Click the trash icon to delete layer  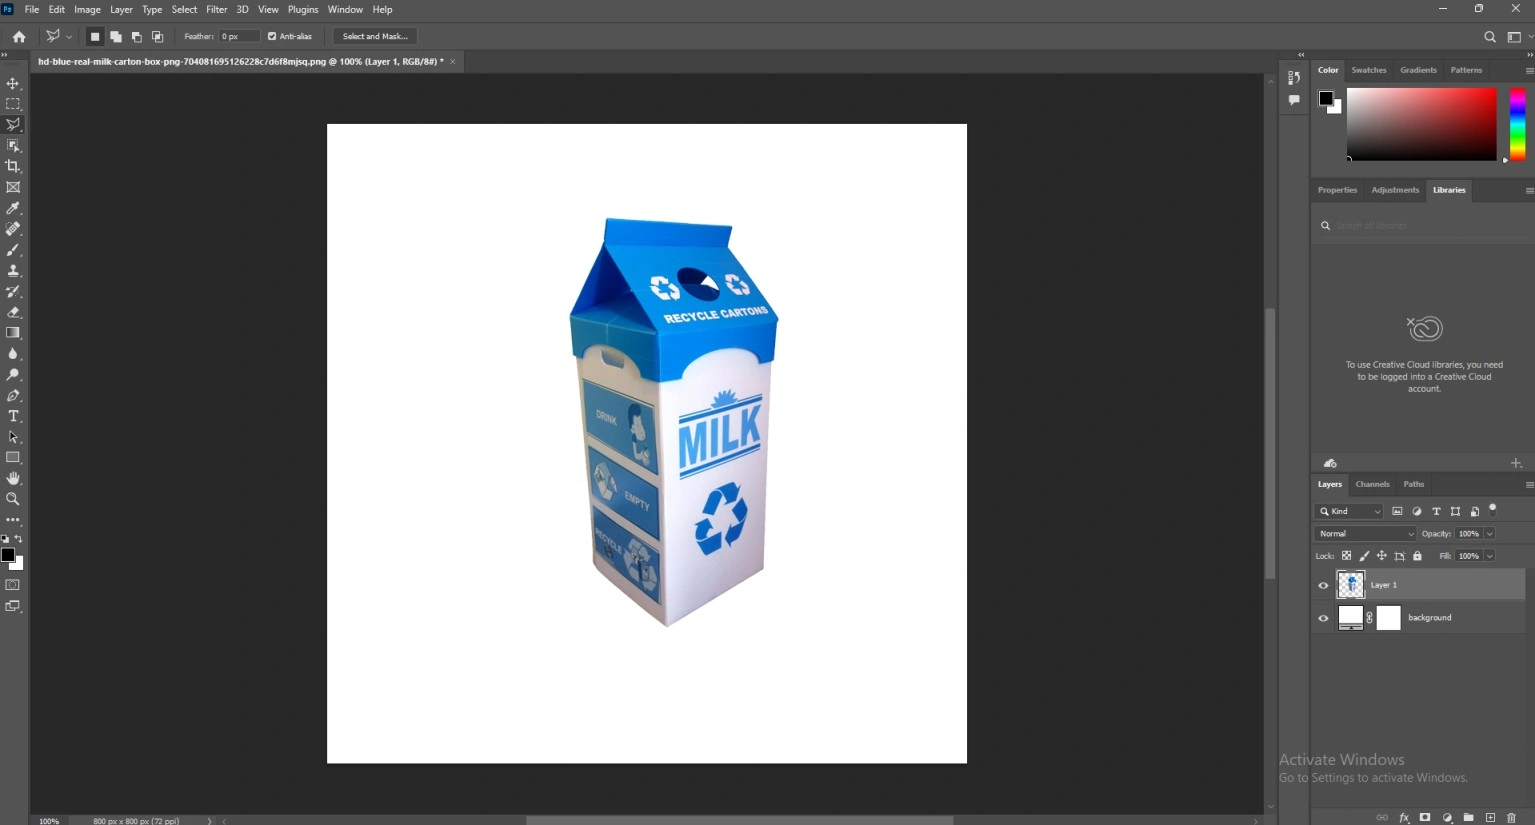click(1511, 817)
